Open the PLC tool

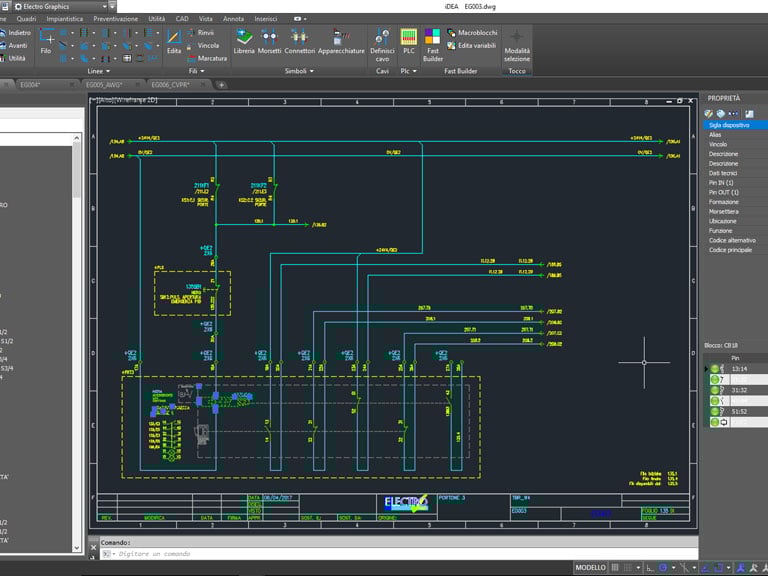(408, 40)
